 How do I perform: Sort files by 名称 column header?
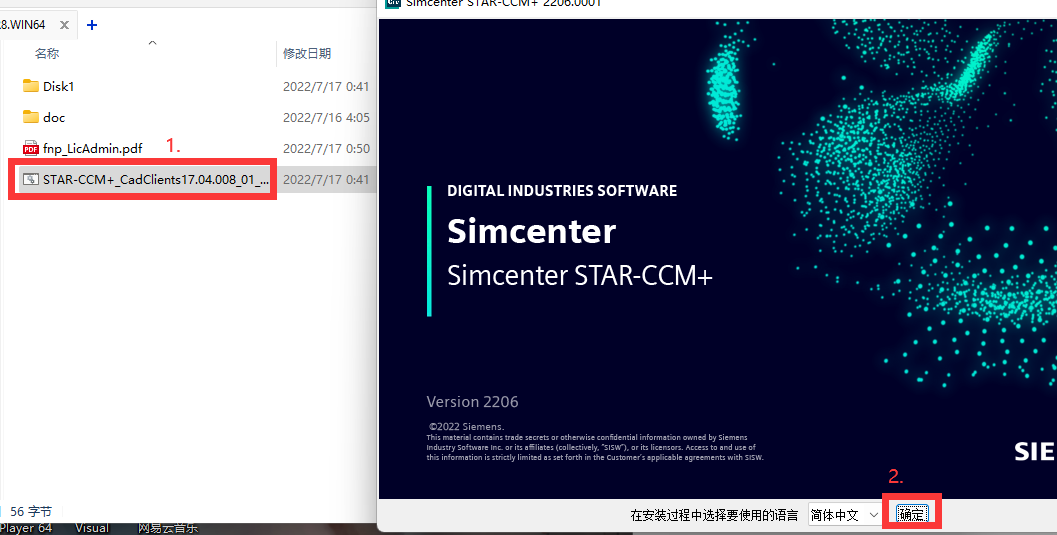click(x=47, y=53)
